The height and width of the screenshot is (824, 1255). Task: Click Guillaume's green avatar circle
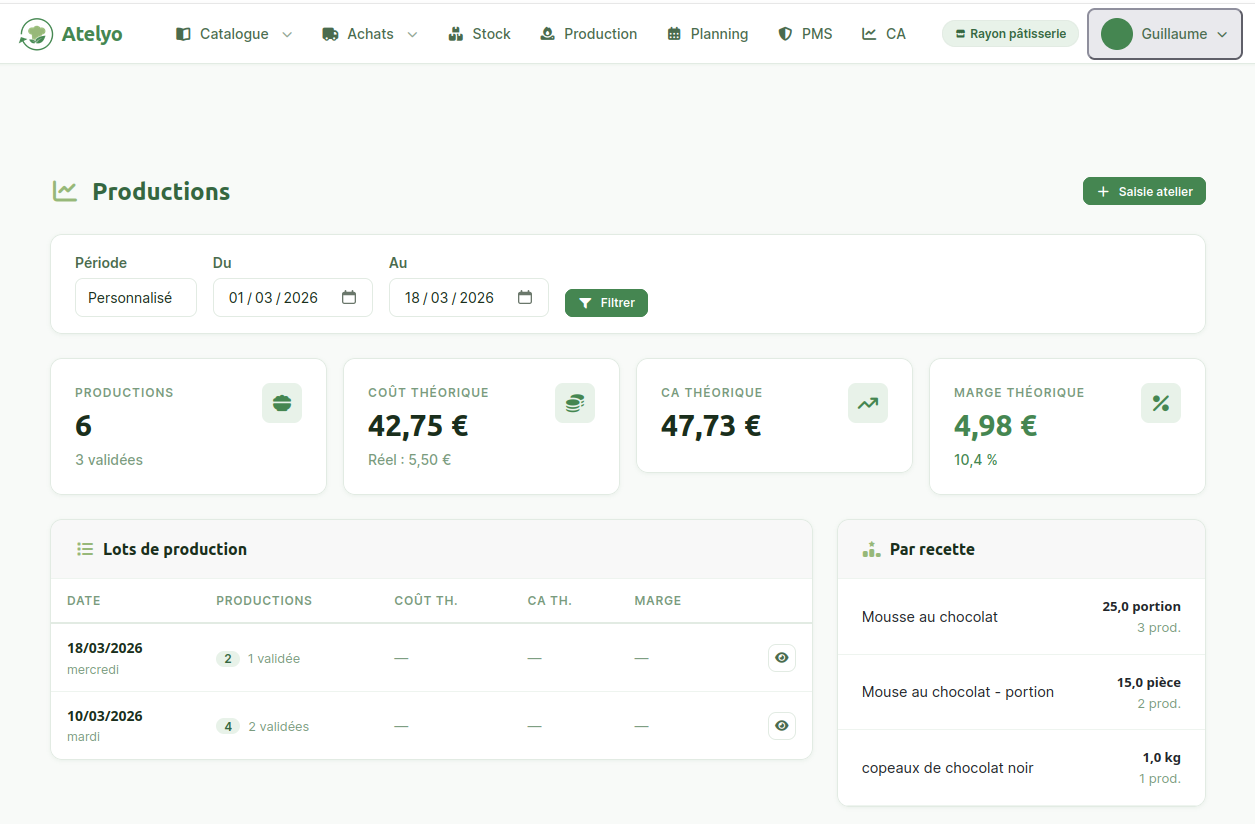pos(1116,34)
